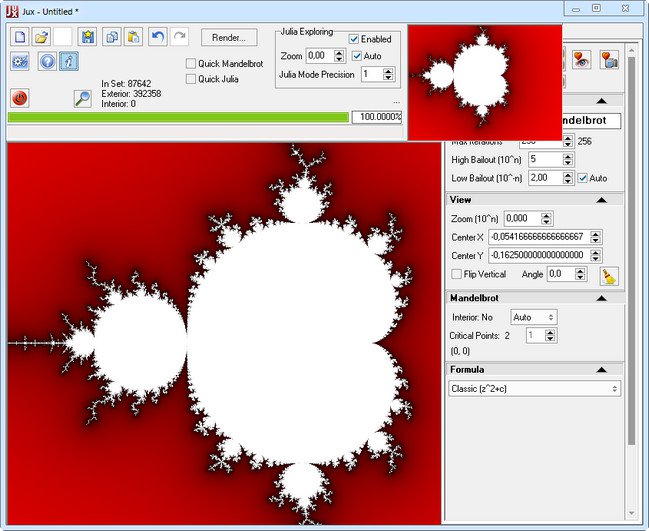Click the Critical Points spinner arrows
The image size is (649, 531).
550,335
